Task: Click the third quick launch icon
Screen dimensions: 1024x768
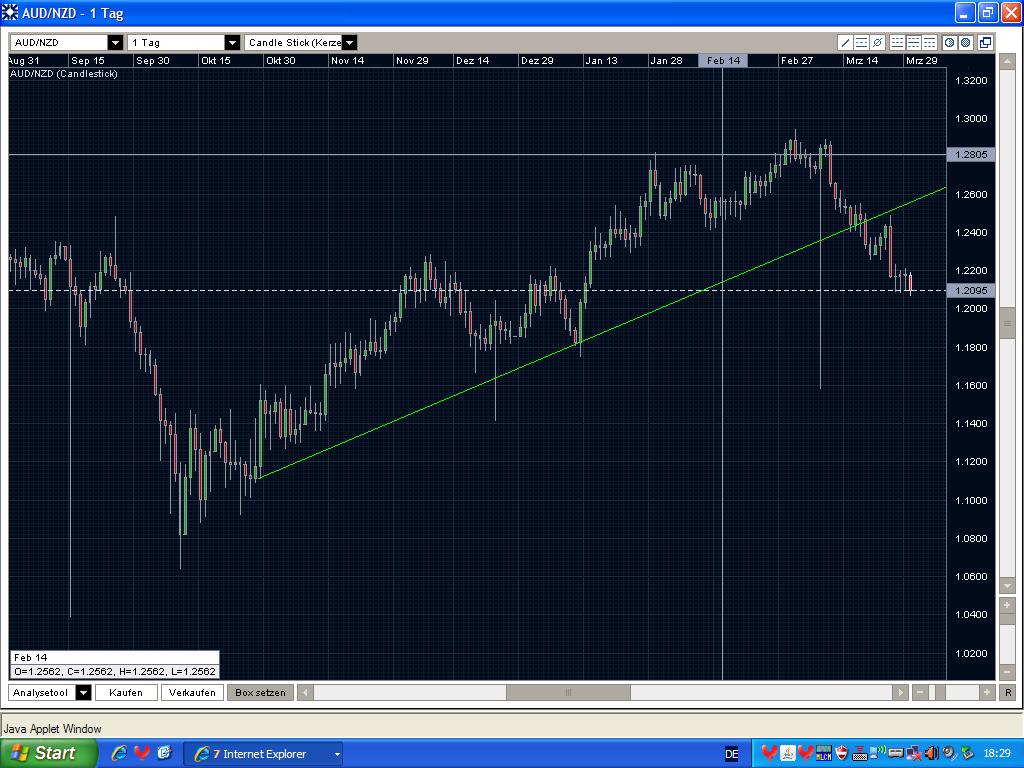Action: (164, 753)
